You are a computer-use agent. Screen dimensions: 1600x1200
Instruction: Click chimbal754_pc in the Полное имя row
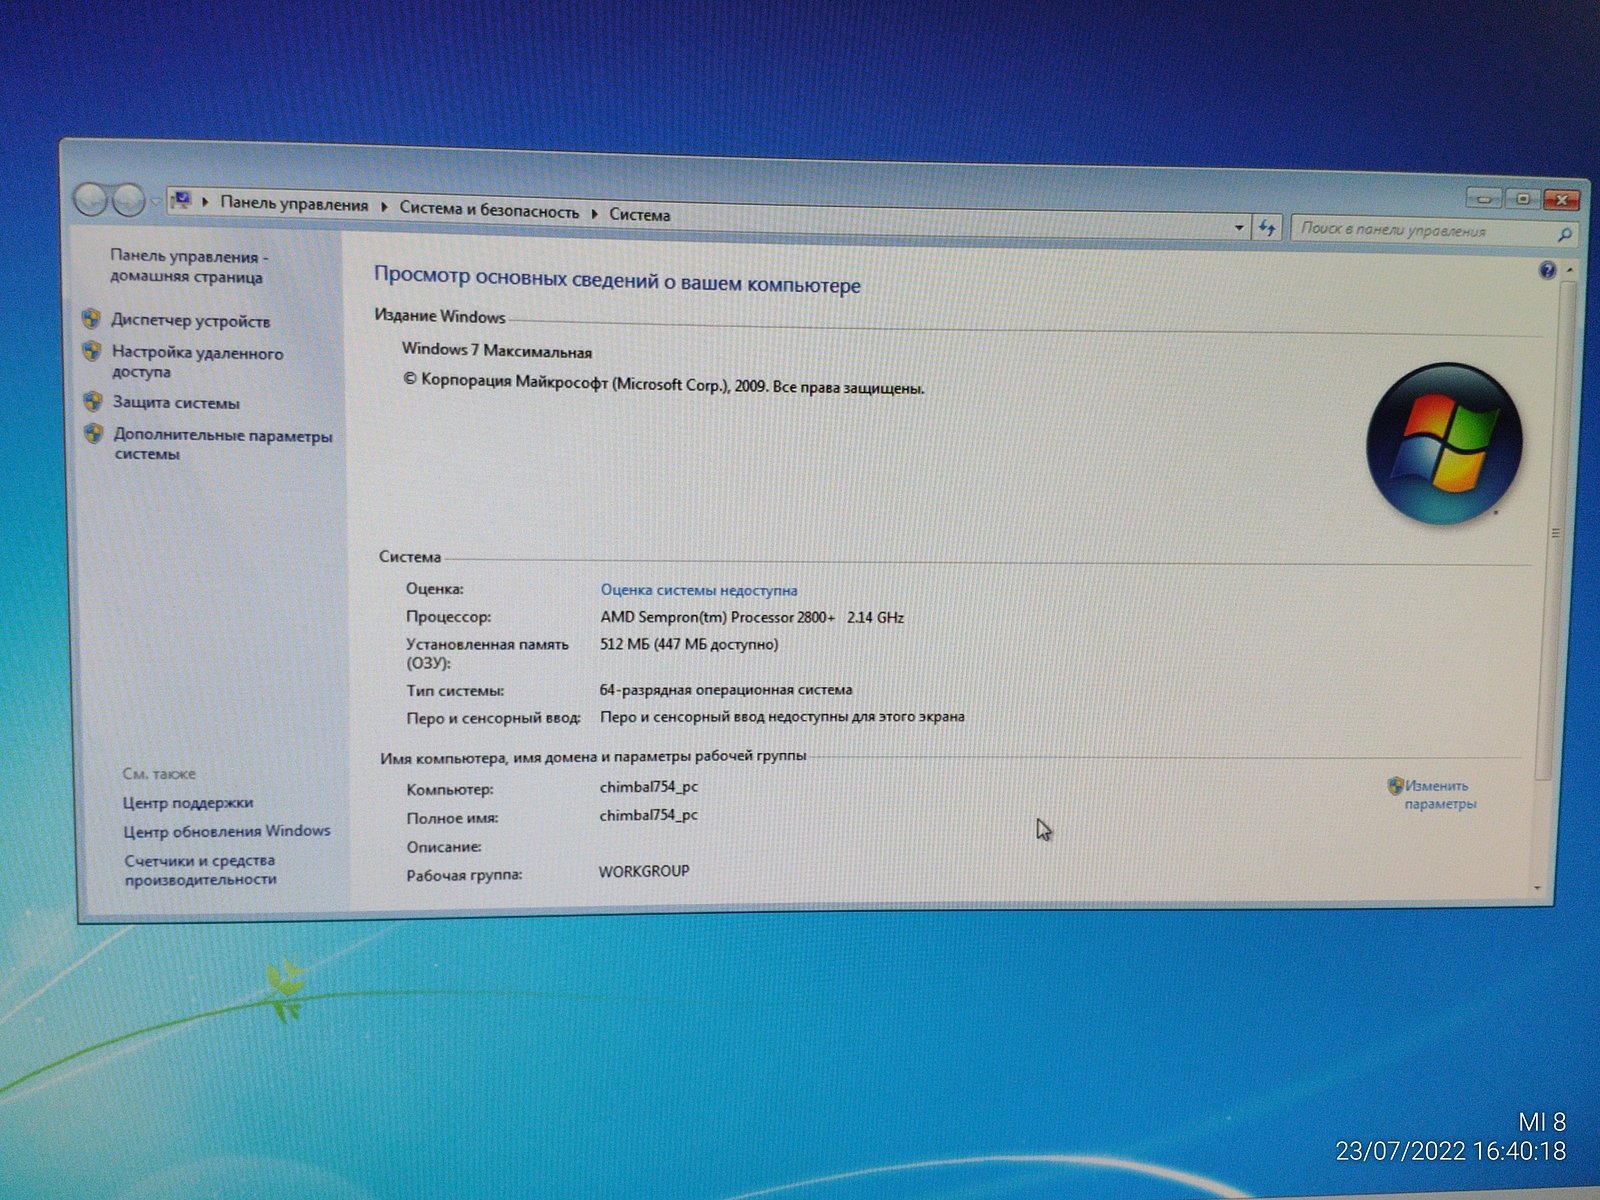pyautogui.click(x=649, y=815)
